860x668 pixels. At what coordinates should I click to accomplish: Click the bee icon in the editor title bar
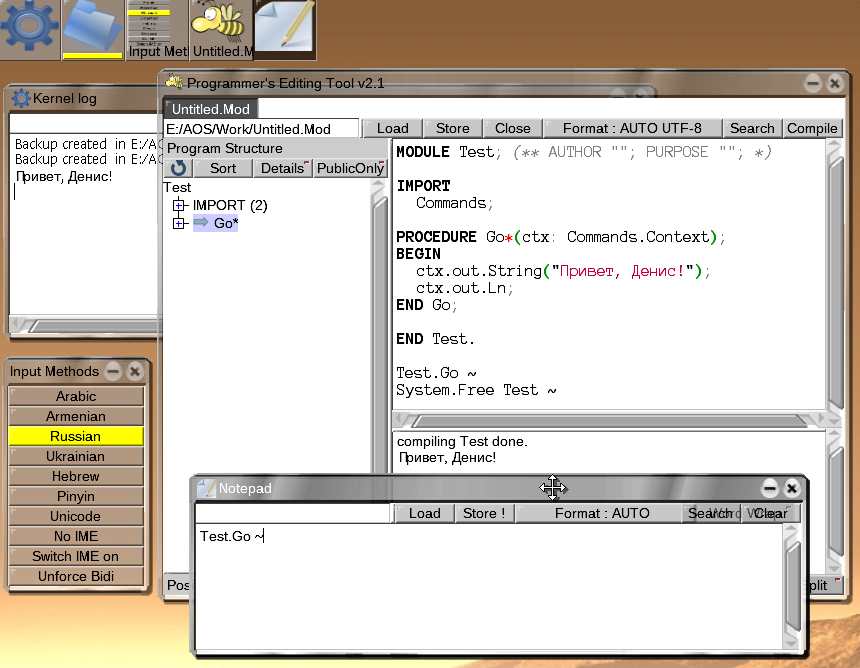[x=175, y=83]
